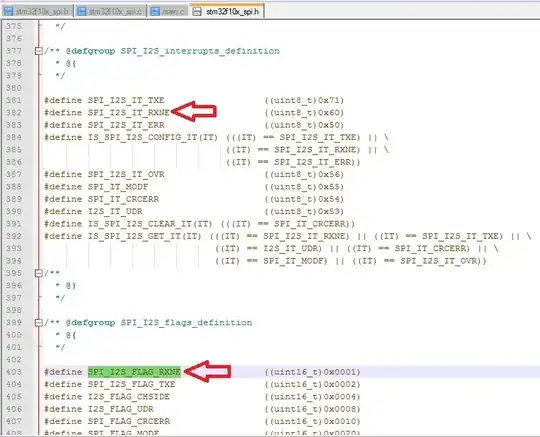Open the stm32f10x_spi.c tab
540x437 pixels.
coord(110,11)
